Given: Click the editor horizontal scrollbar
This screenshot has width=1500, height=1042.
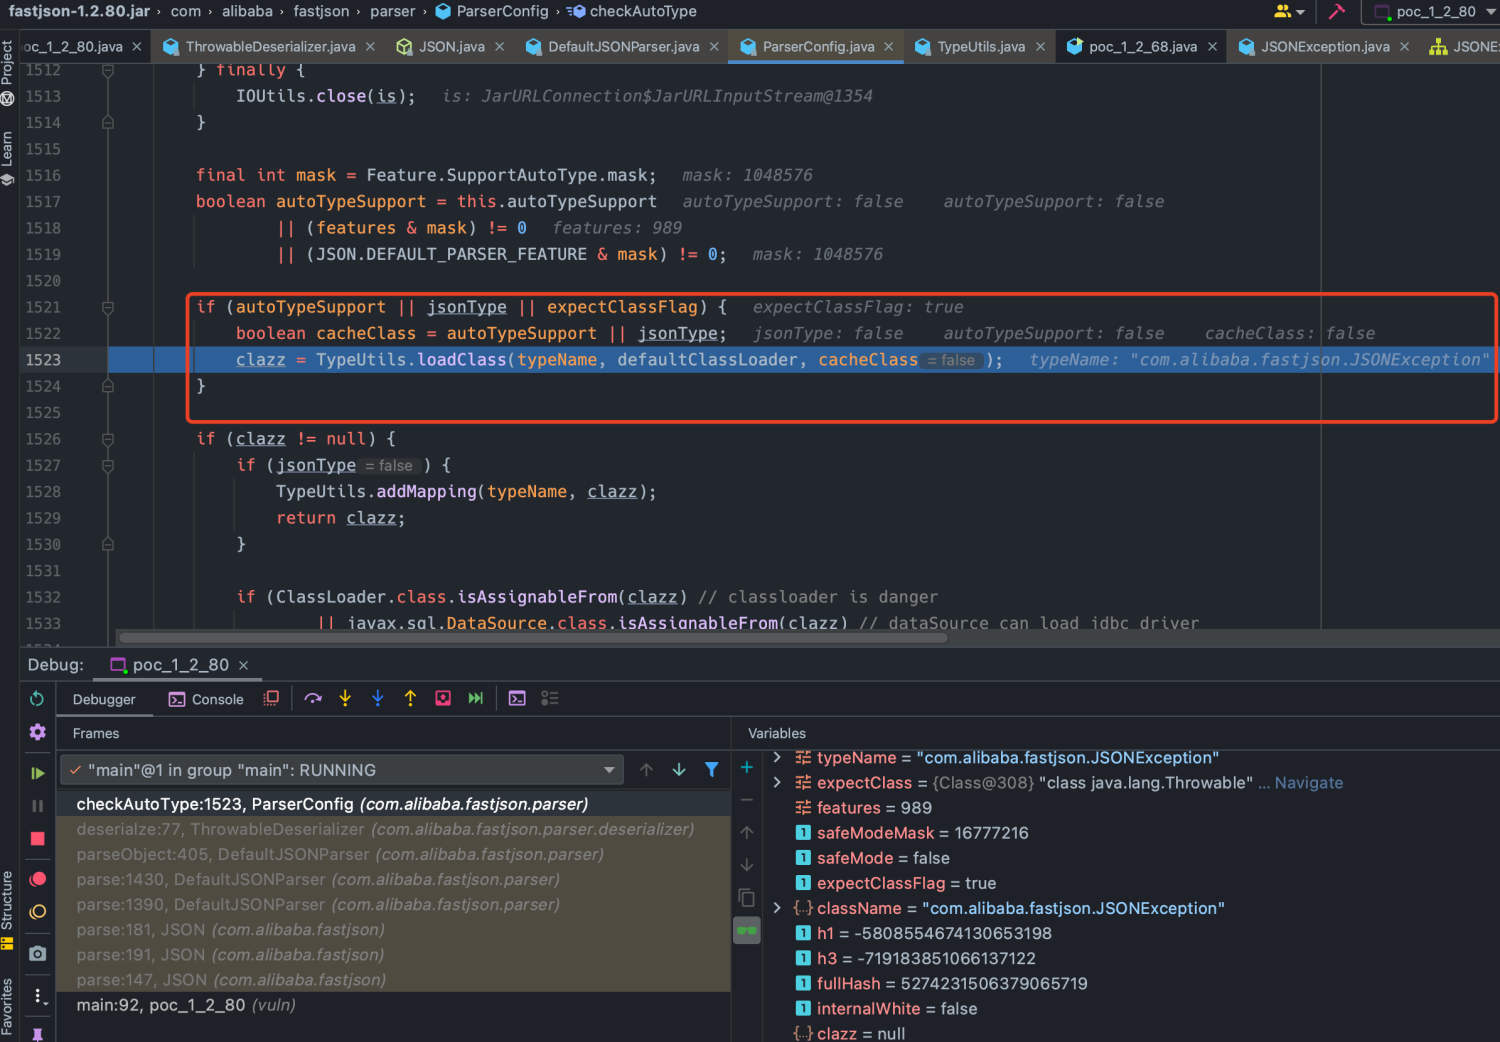Looking at the screenshot, I should [532, 637].
